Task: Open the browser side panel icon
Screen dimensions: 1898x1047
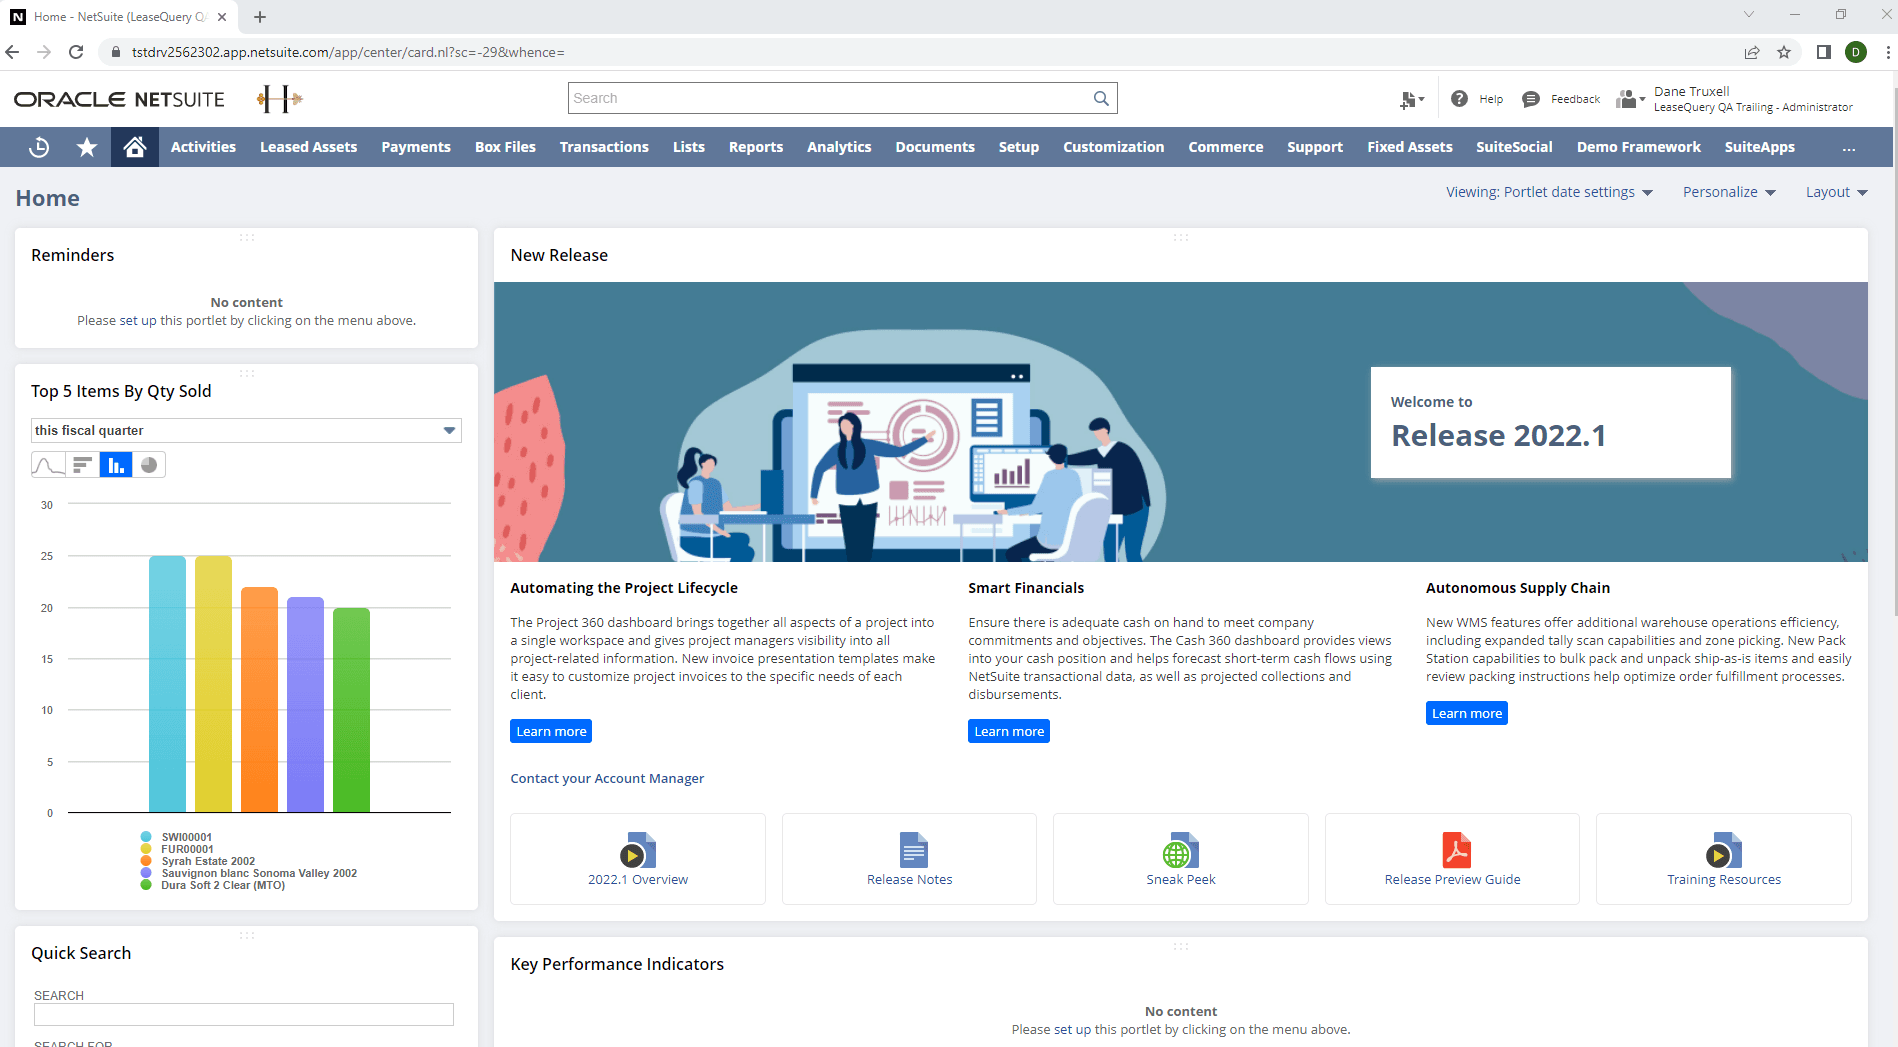Action: [x=1824, y=52]
